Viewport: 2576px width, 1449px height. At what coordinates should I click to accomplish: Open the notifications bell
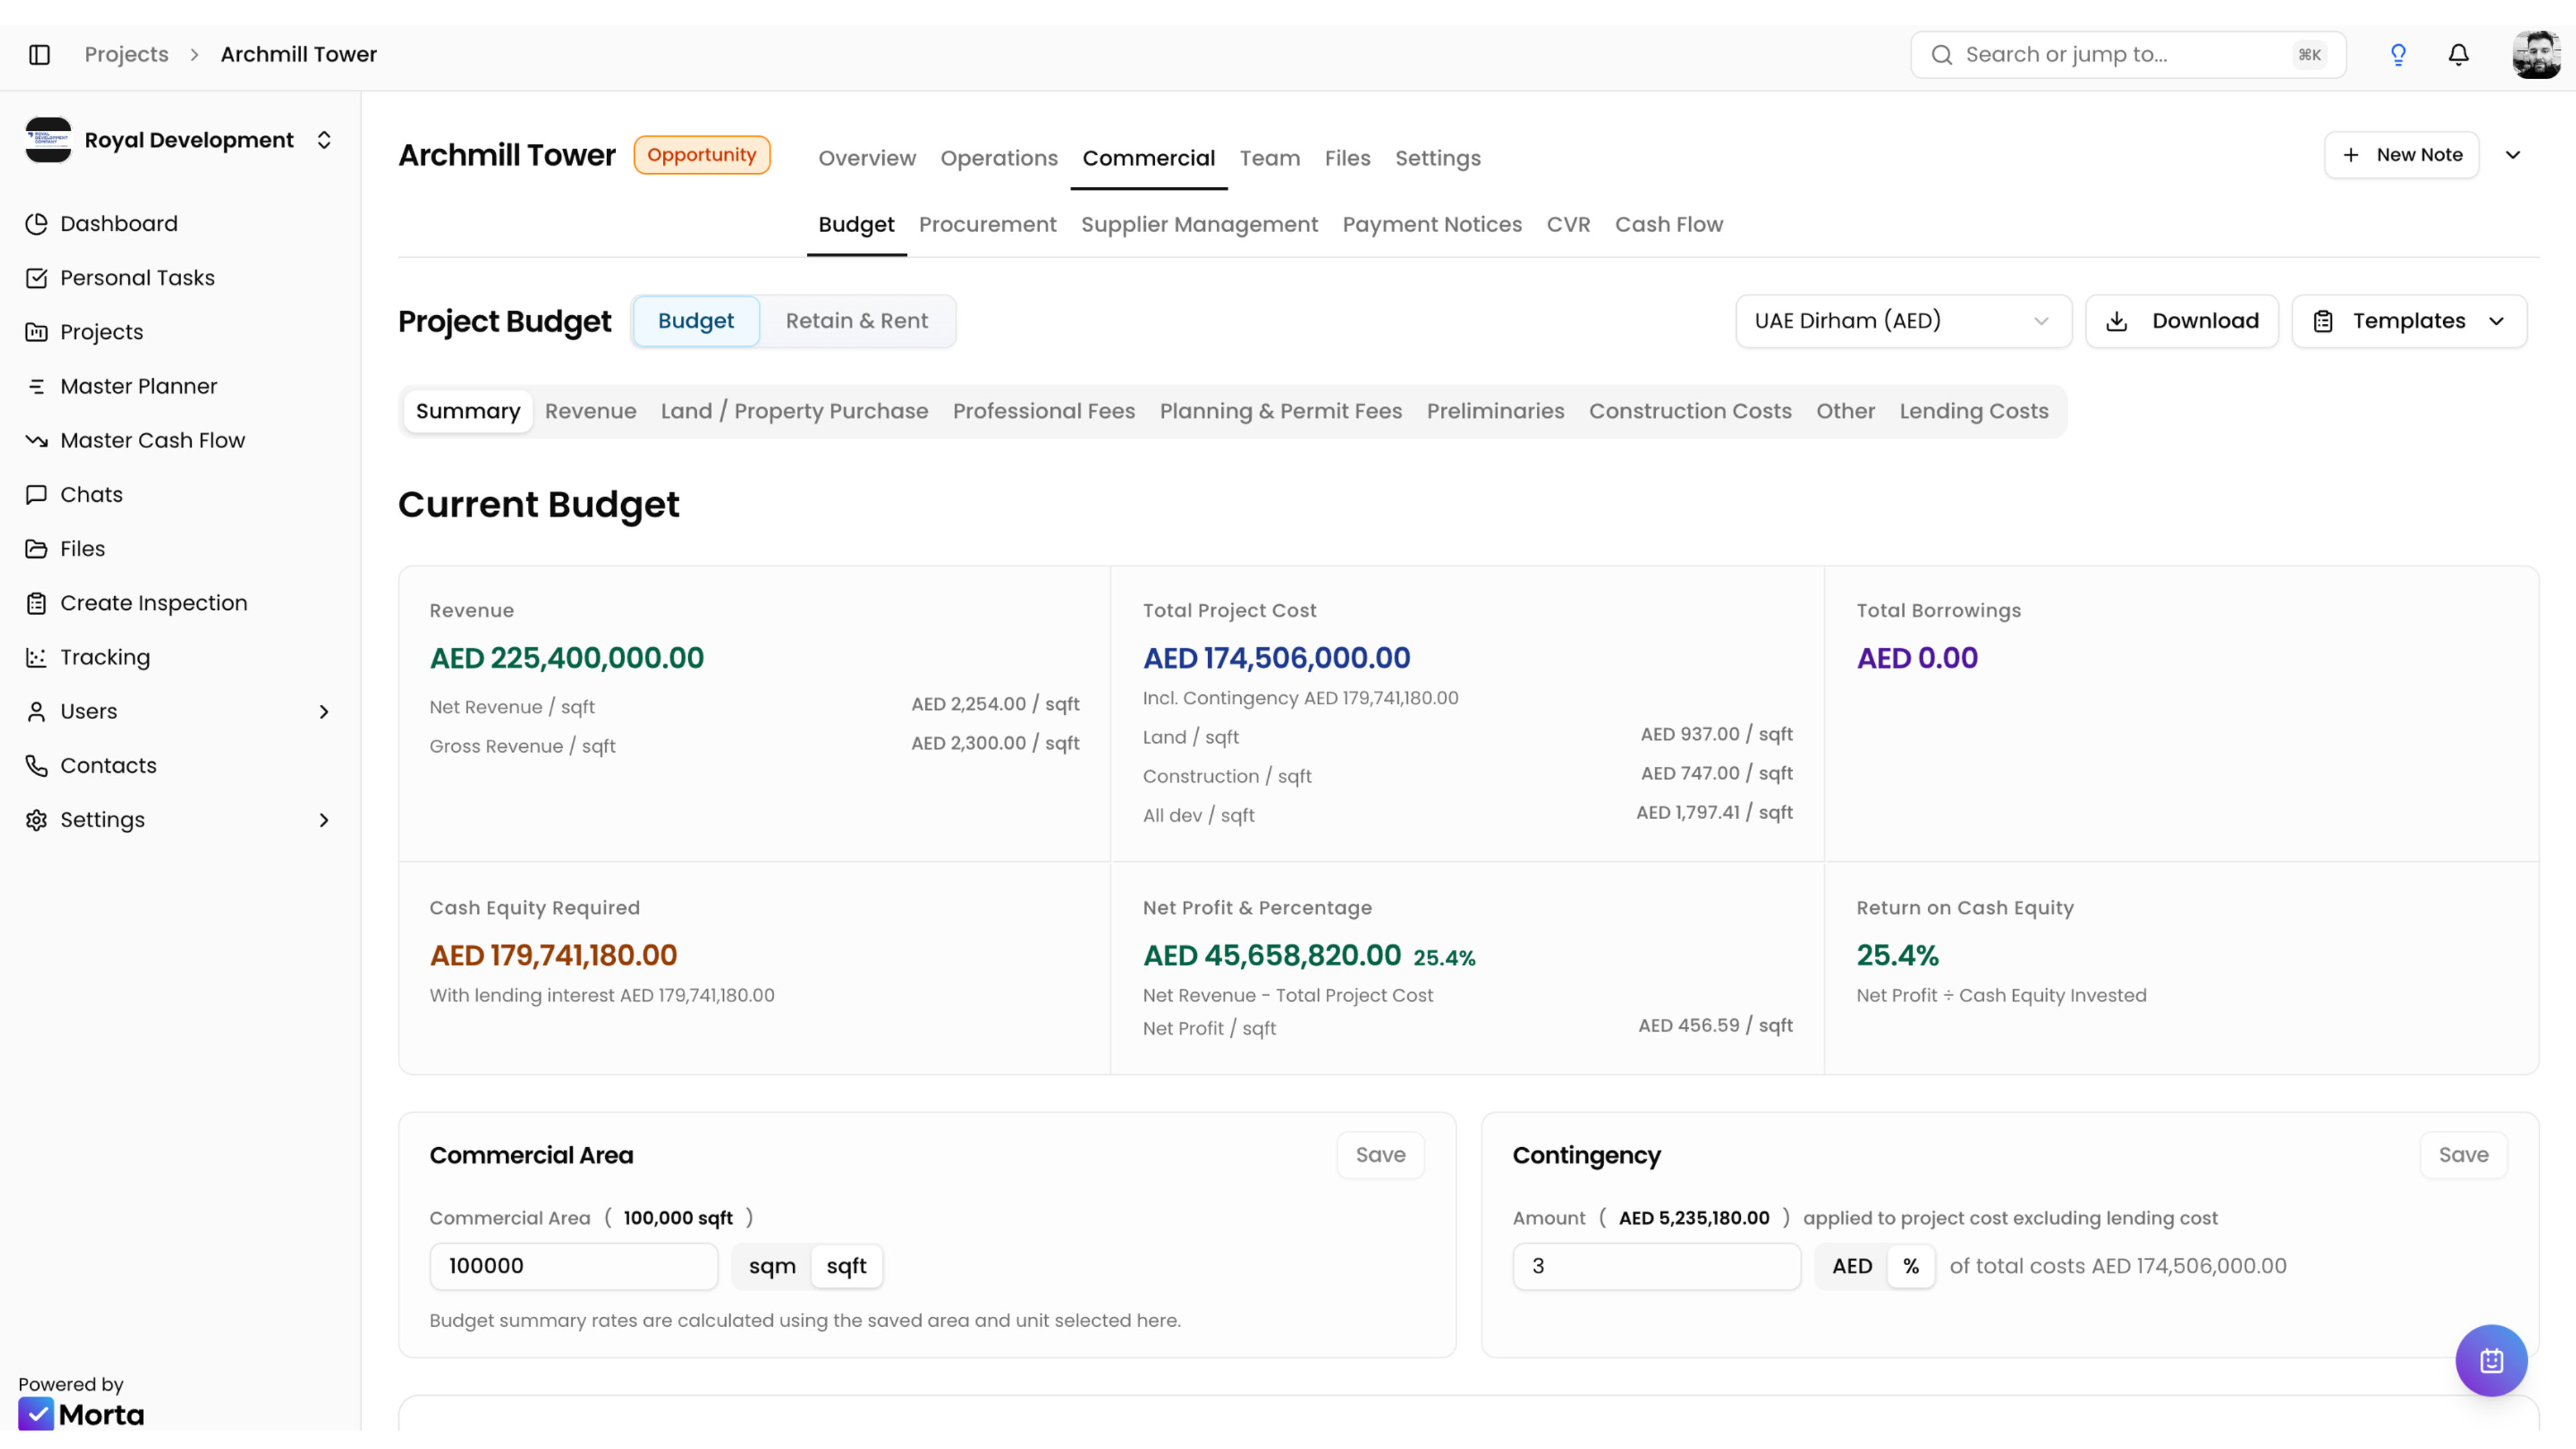(x=2458, y=54)
